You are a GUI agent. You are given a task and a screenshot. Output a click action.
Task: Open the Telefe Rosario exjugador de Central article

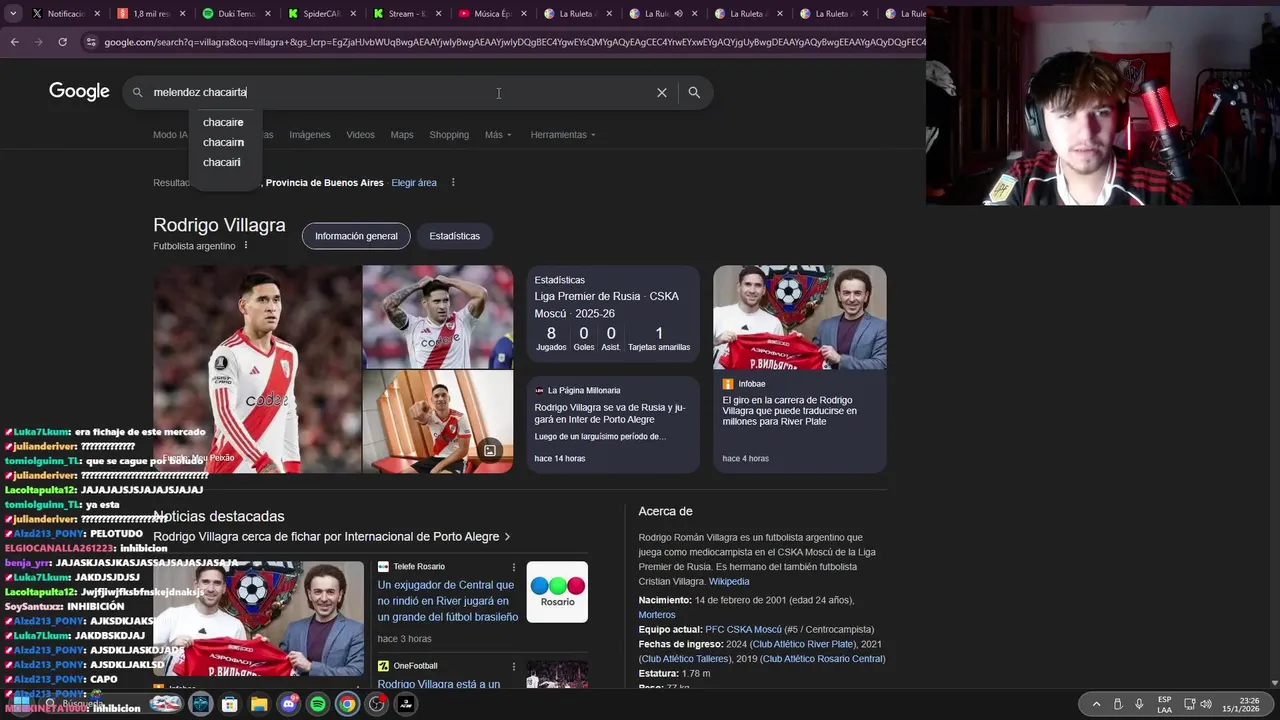tap(448, 601)
